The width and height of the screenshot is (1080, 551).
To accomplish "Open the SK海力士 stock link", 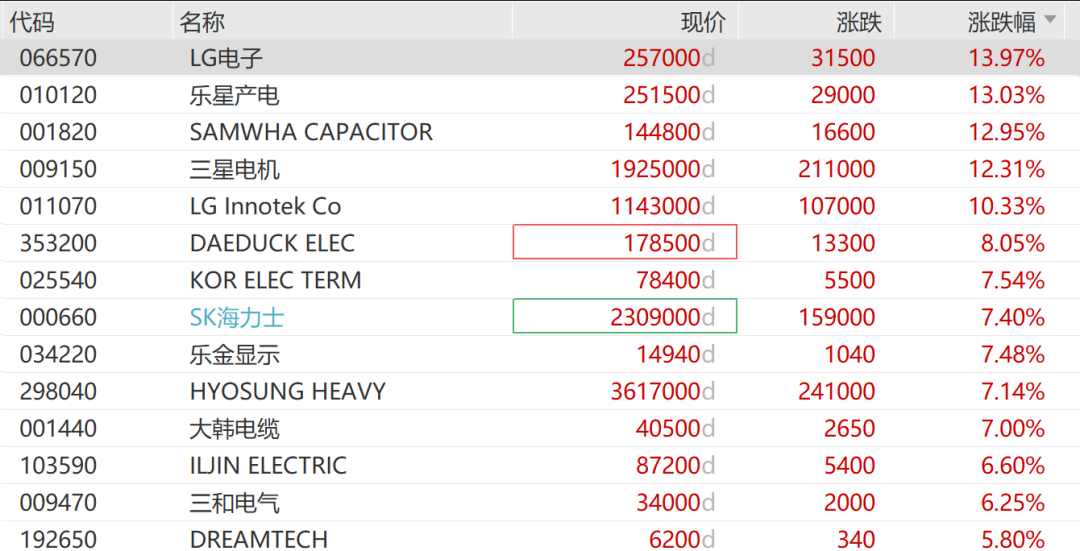I will click(x=237, y=318).
